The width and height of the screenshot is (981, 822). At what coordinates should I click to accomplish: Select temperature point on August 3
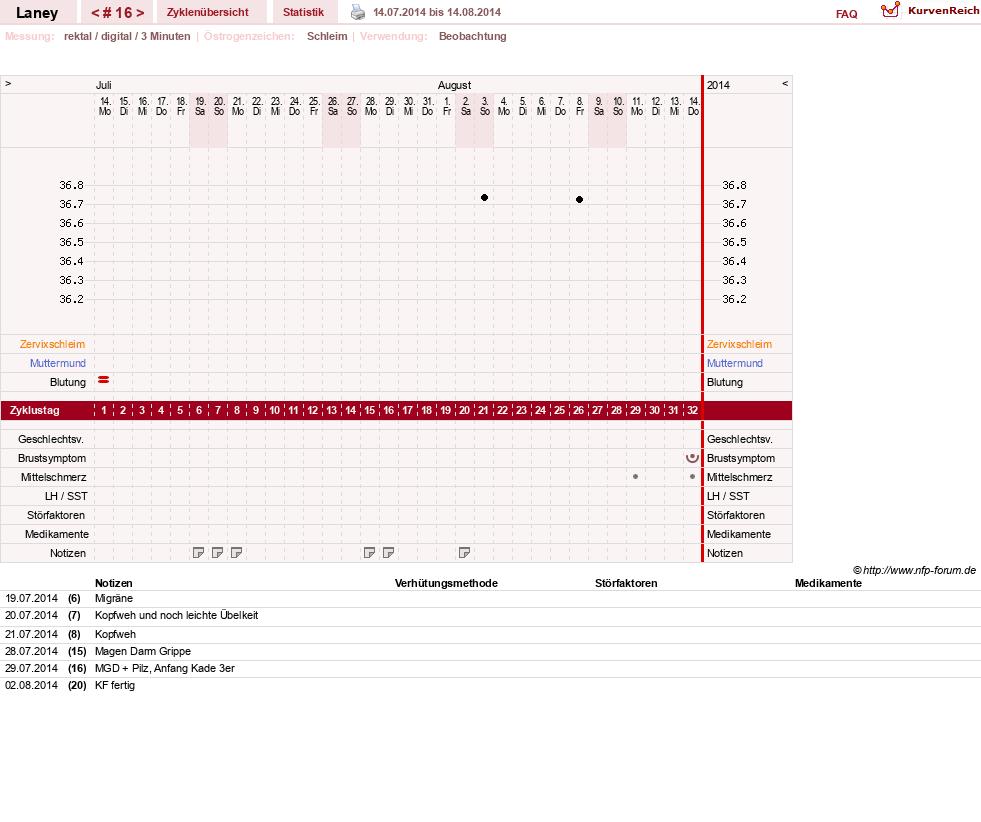(484, 198)
